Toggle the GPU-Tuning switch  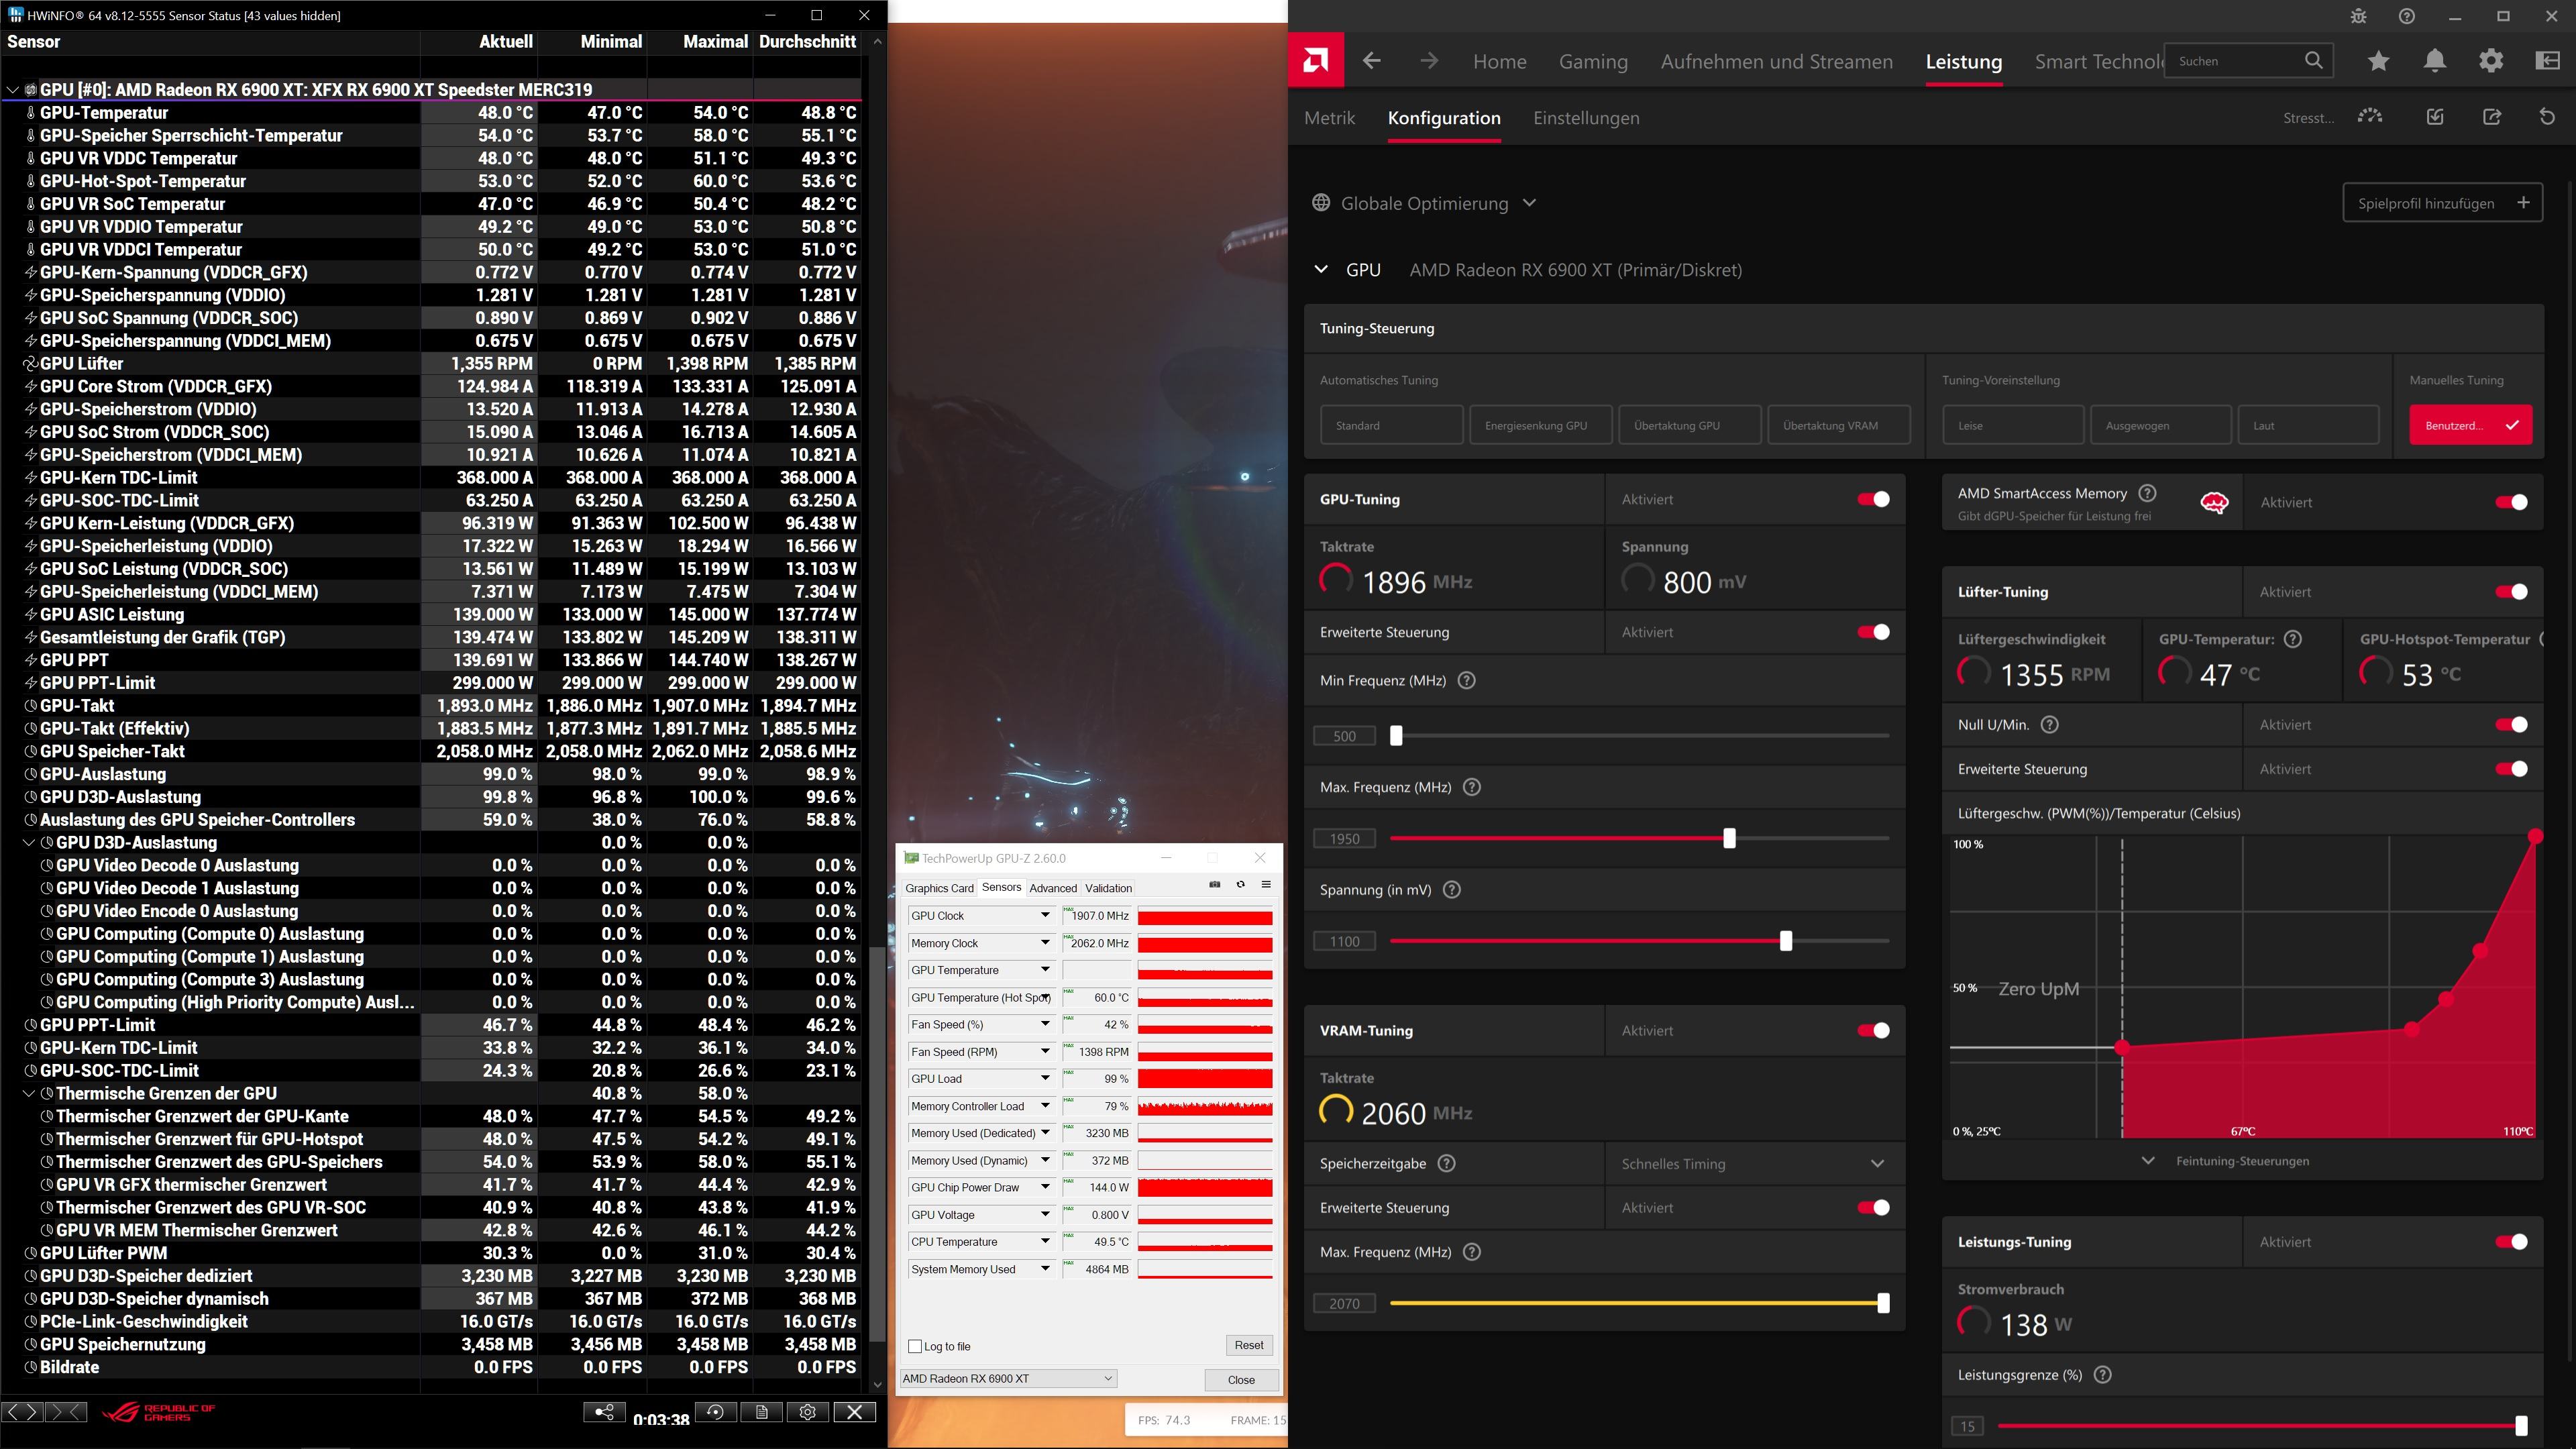click(x=1873, y=499)
